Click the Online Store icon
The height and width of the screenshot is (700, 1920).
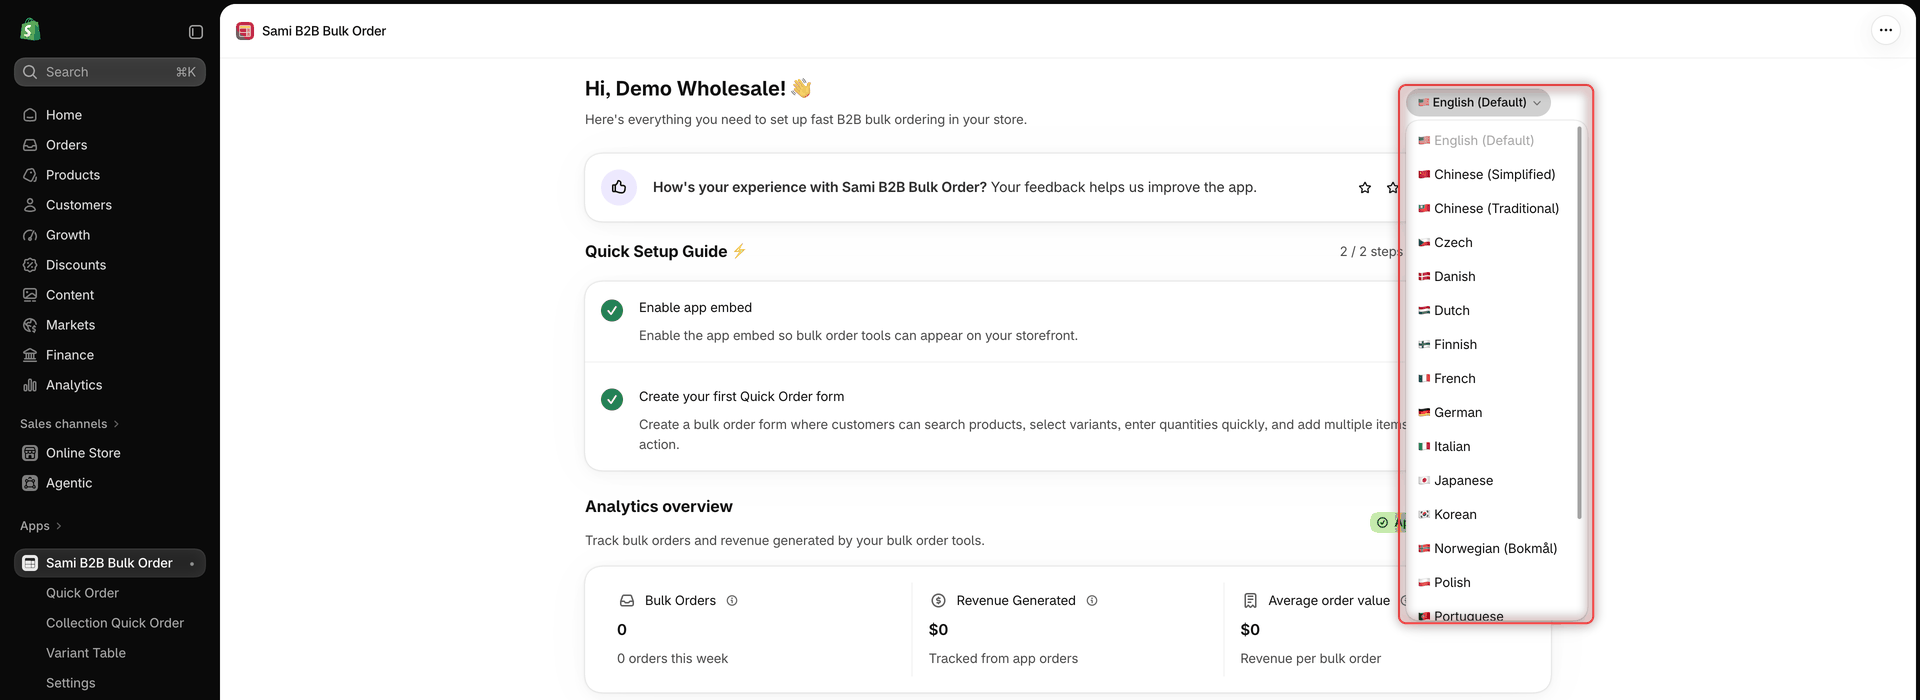[30, 453]
